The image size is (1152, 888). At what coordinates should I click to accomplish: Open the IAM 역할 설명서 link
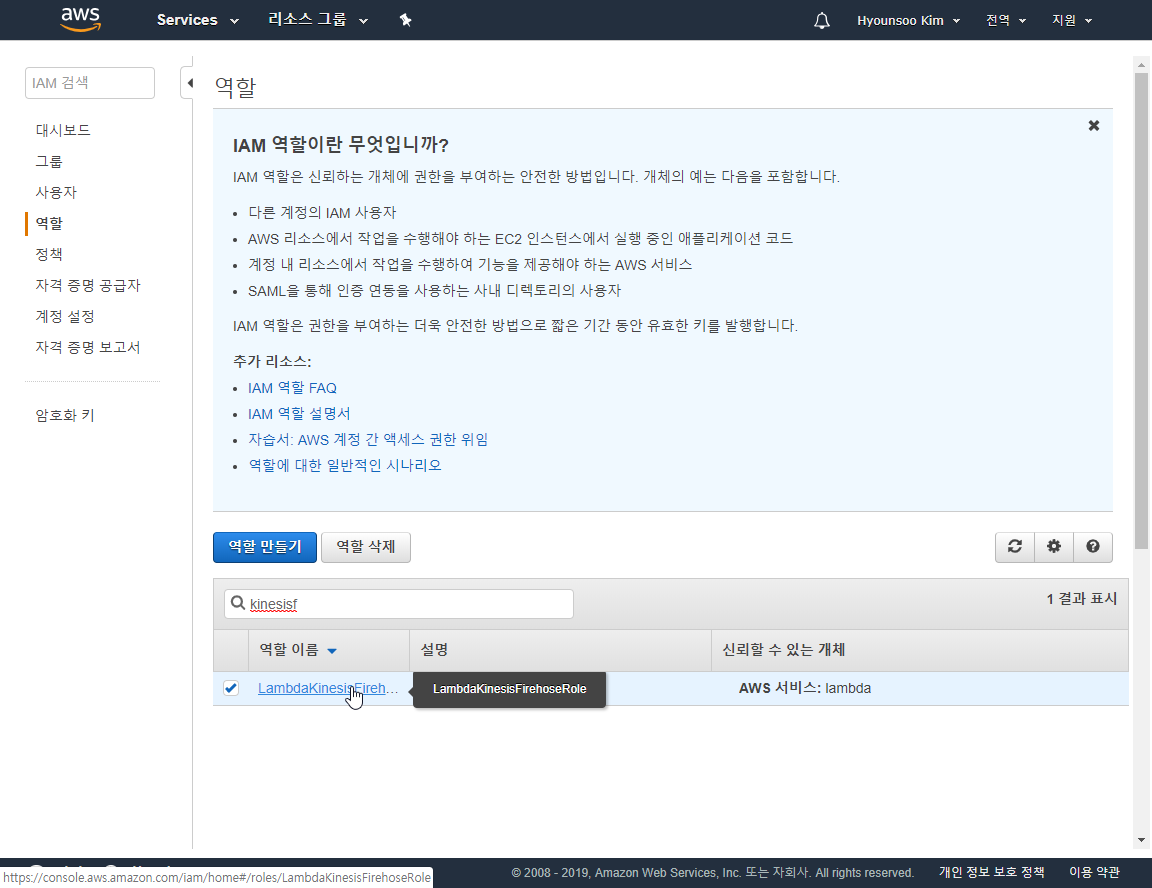299,414
